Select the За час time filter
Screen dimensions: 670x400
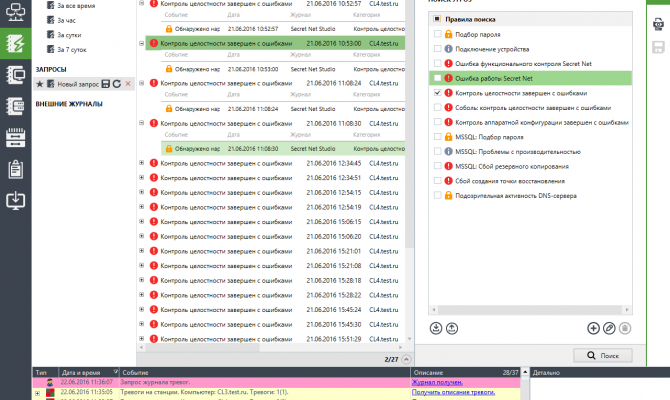pos(66,20)
